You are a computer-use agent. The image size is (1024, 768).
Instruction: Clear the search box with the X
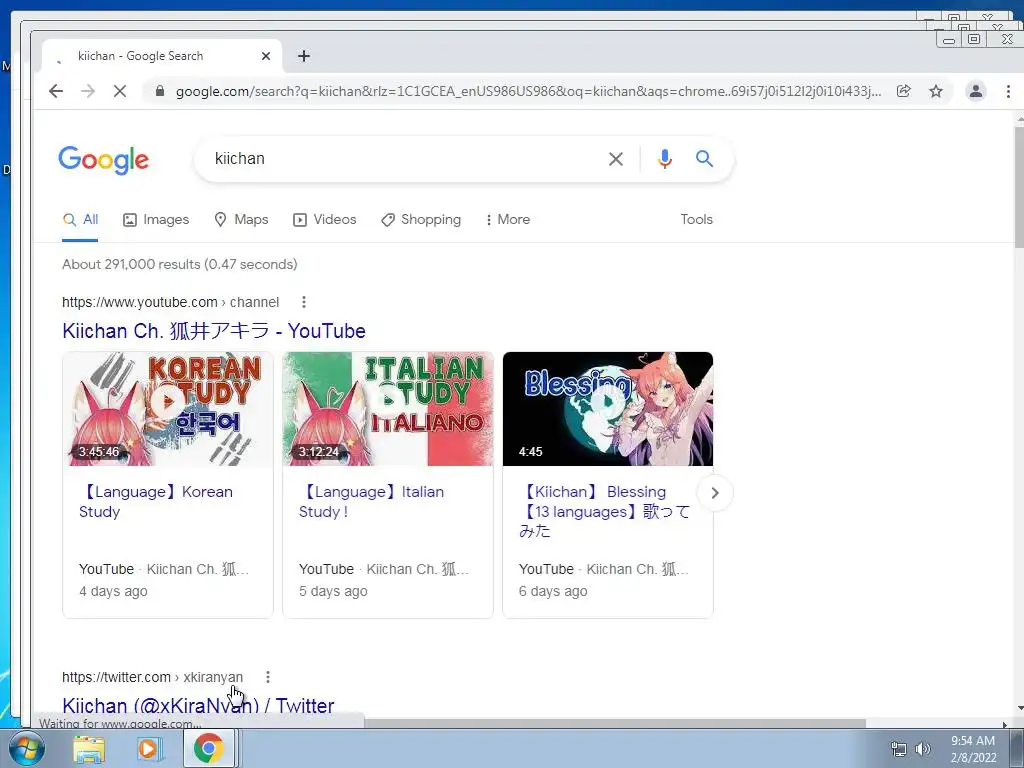coord(616,159)
